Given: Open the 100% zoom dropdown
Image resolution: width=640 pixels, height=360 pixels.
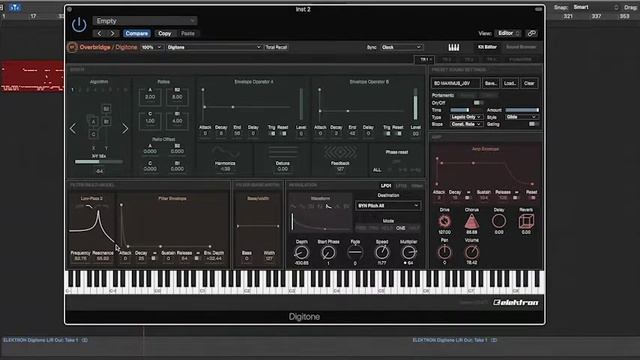Looking at the screenshot, I should 151,47.
